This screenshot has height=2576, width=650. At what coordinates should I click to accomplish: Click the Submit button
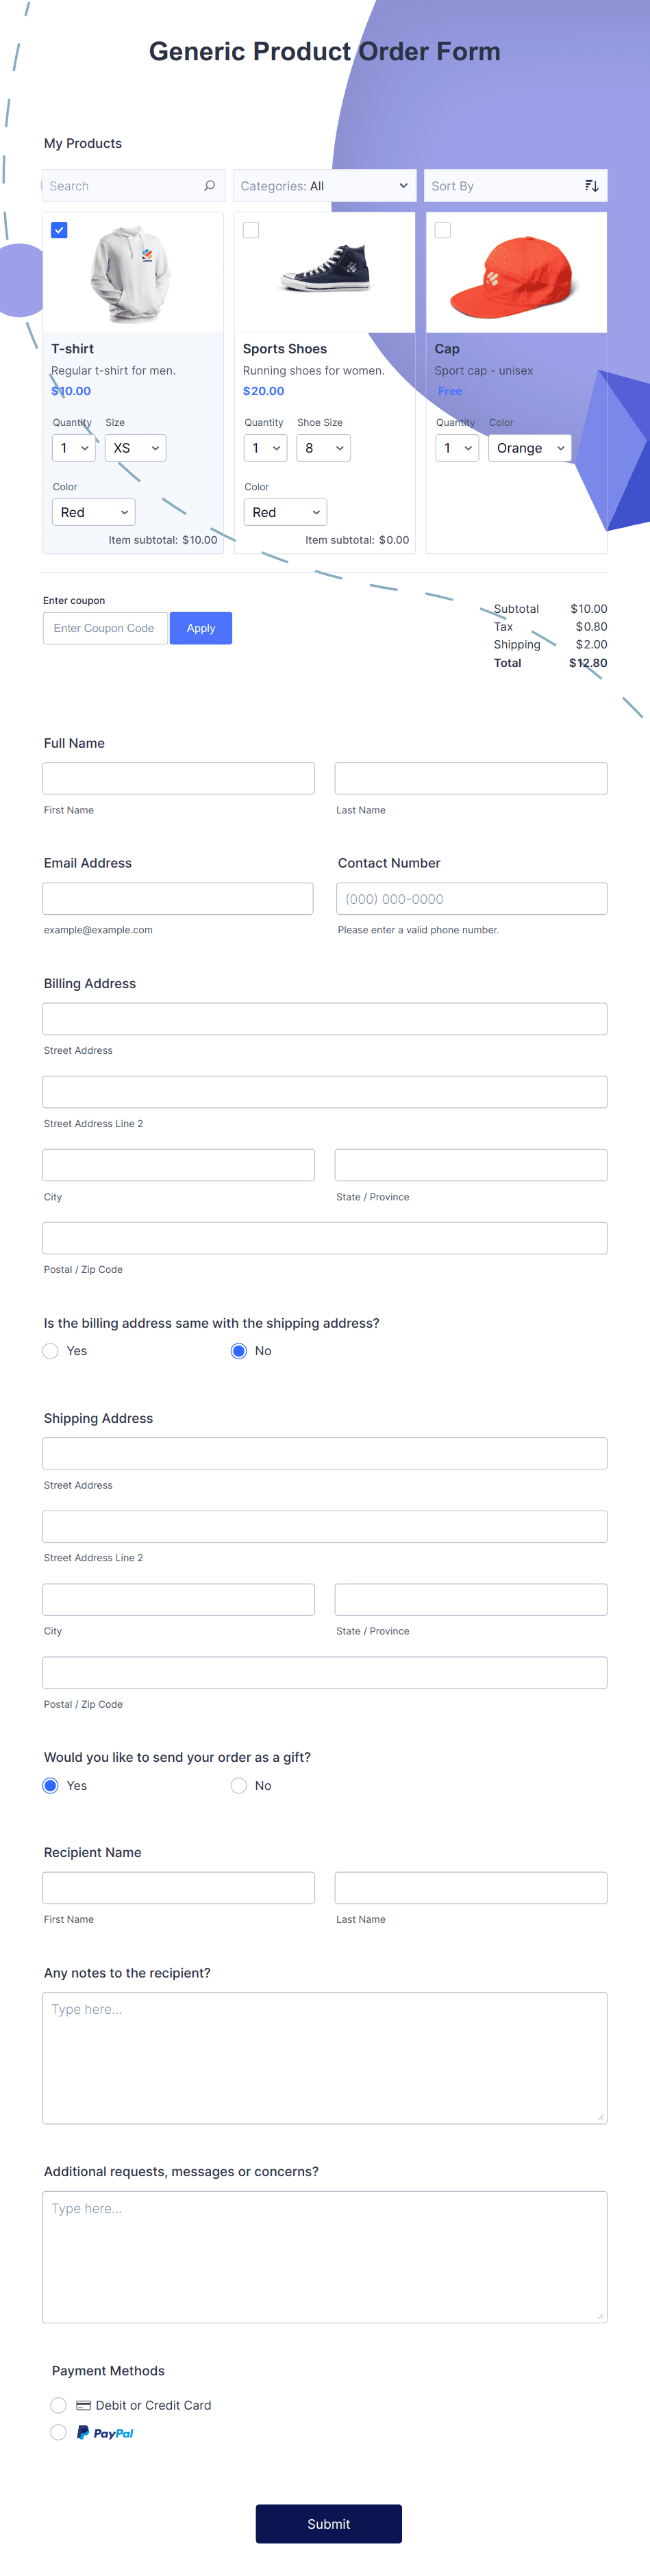tap(328, 2524)
